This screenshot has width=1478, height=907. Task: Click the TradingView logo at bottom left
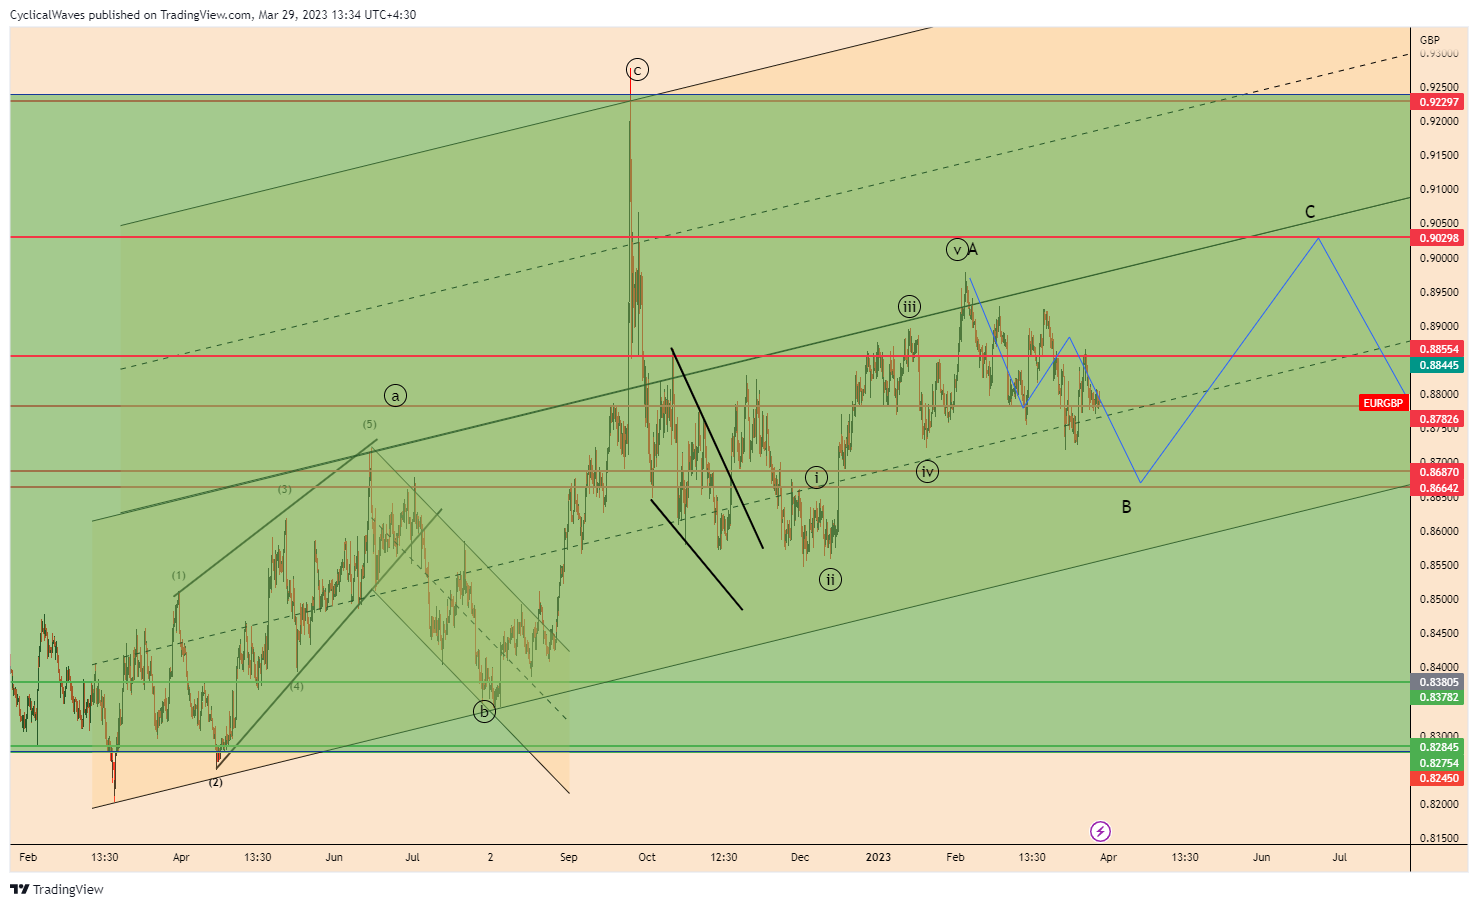(x=57, y=889)
